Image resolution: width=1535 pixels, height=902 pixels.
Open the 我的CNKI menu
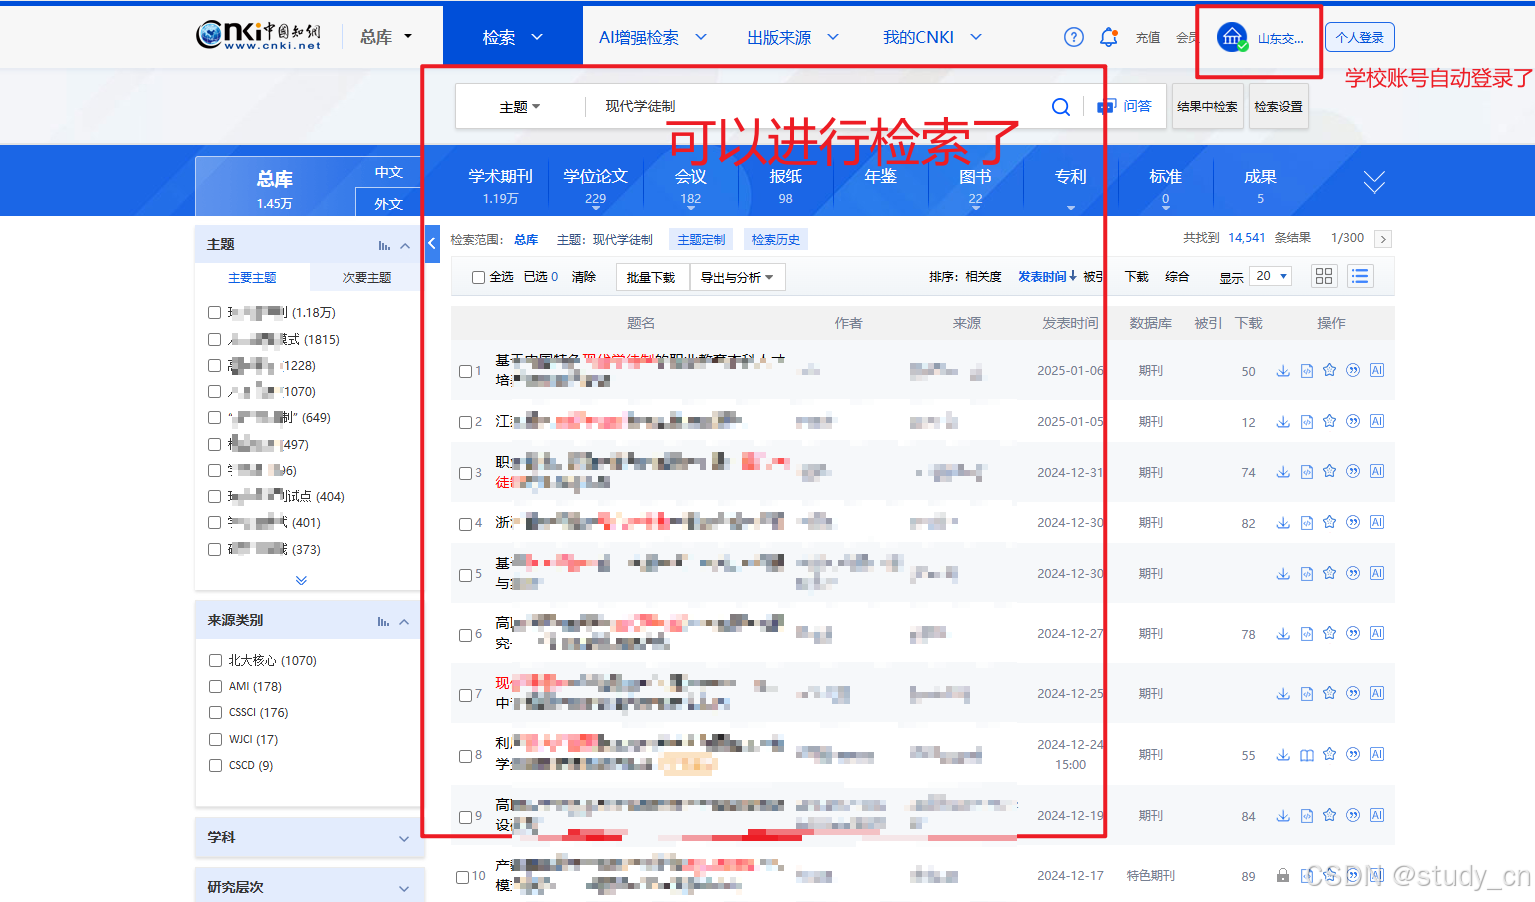click(932, 37)
